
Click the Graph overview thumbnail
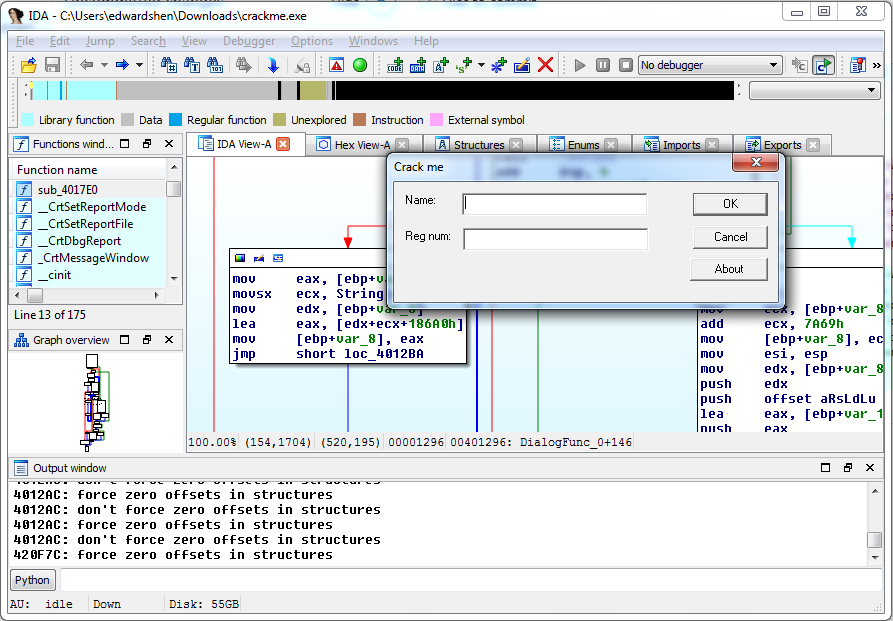click(96, 402)
